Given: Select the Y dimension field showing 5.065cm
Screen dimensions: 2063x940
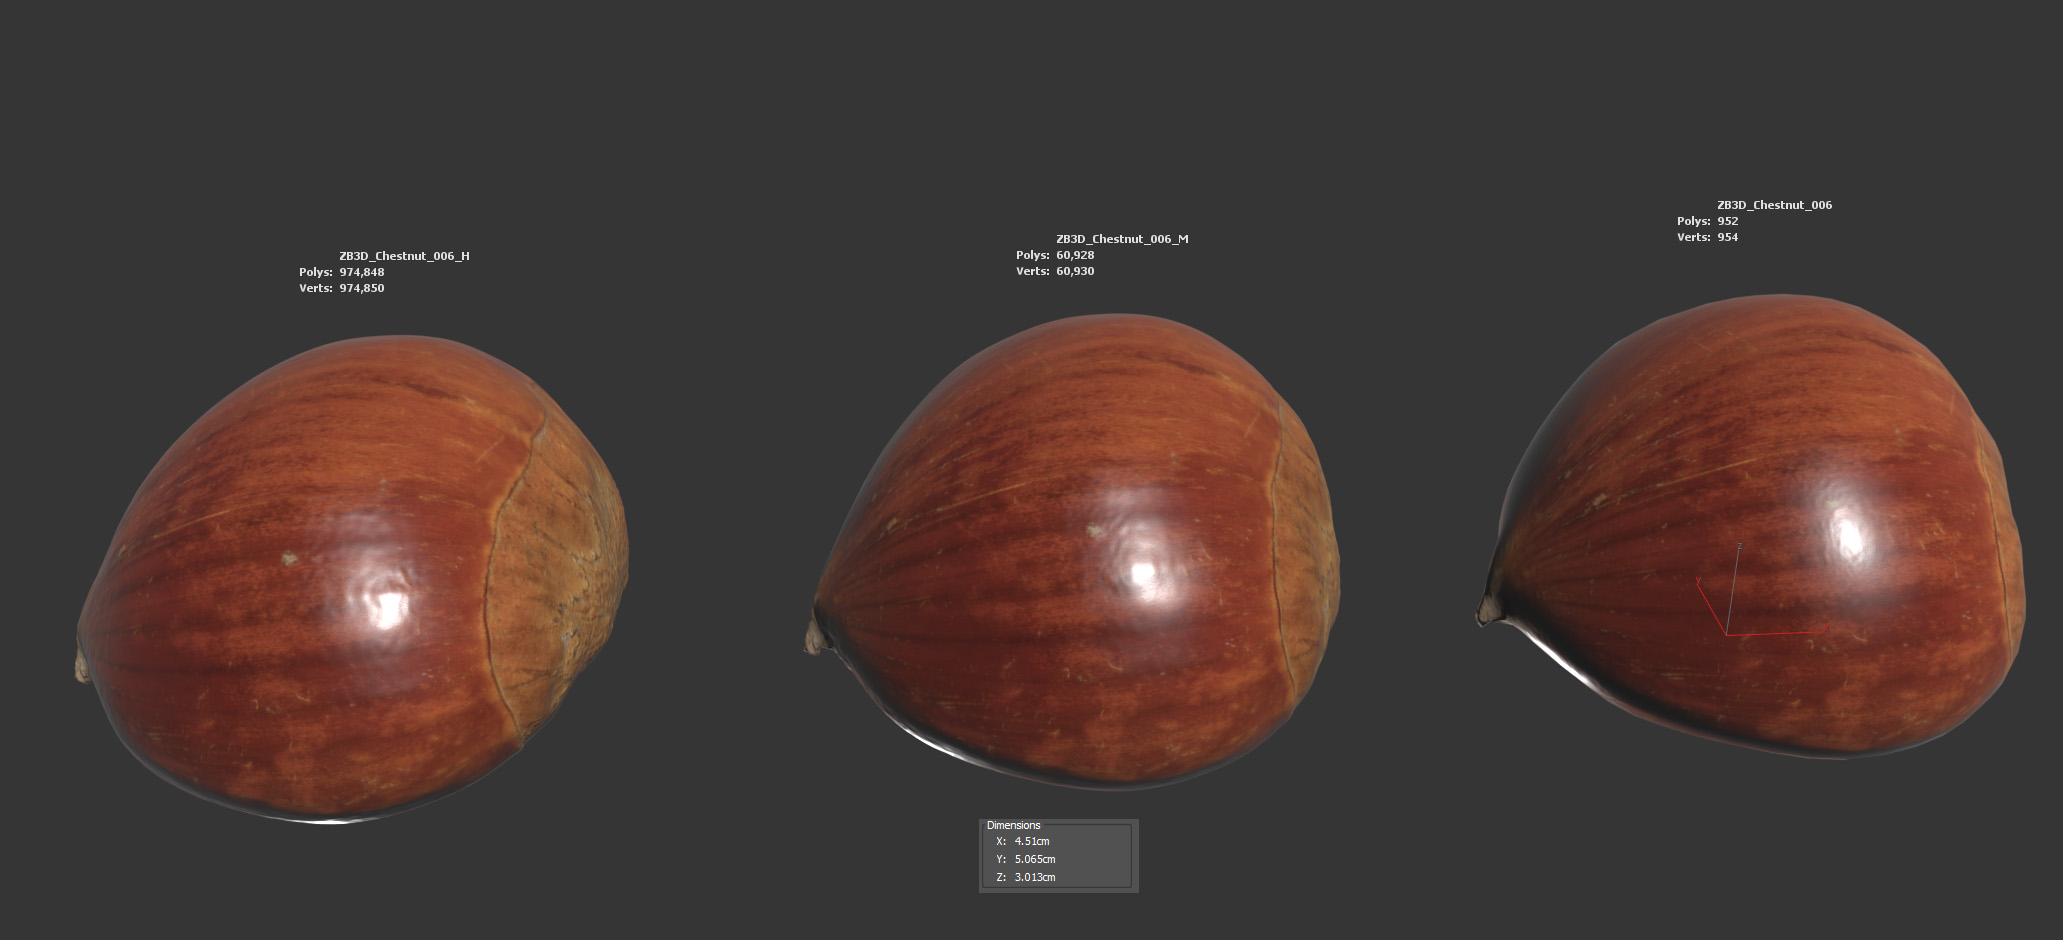Looking at the screenshot, I should 1035,859.
